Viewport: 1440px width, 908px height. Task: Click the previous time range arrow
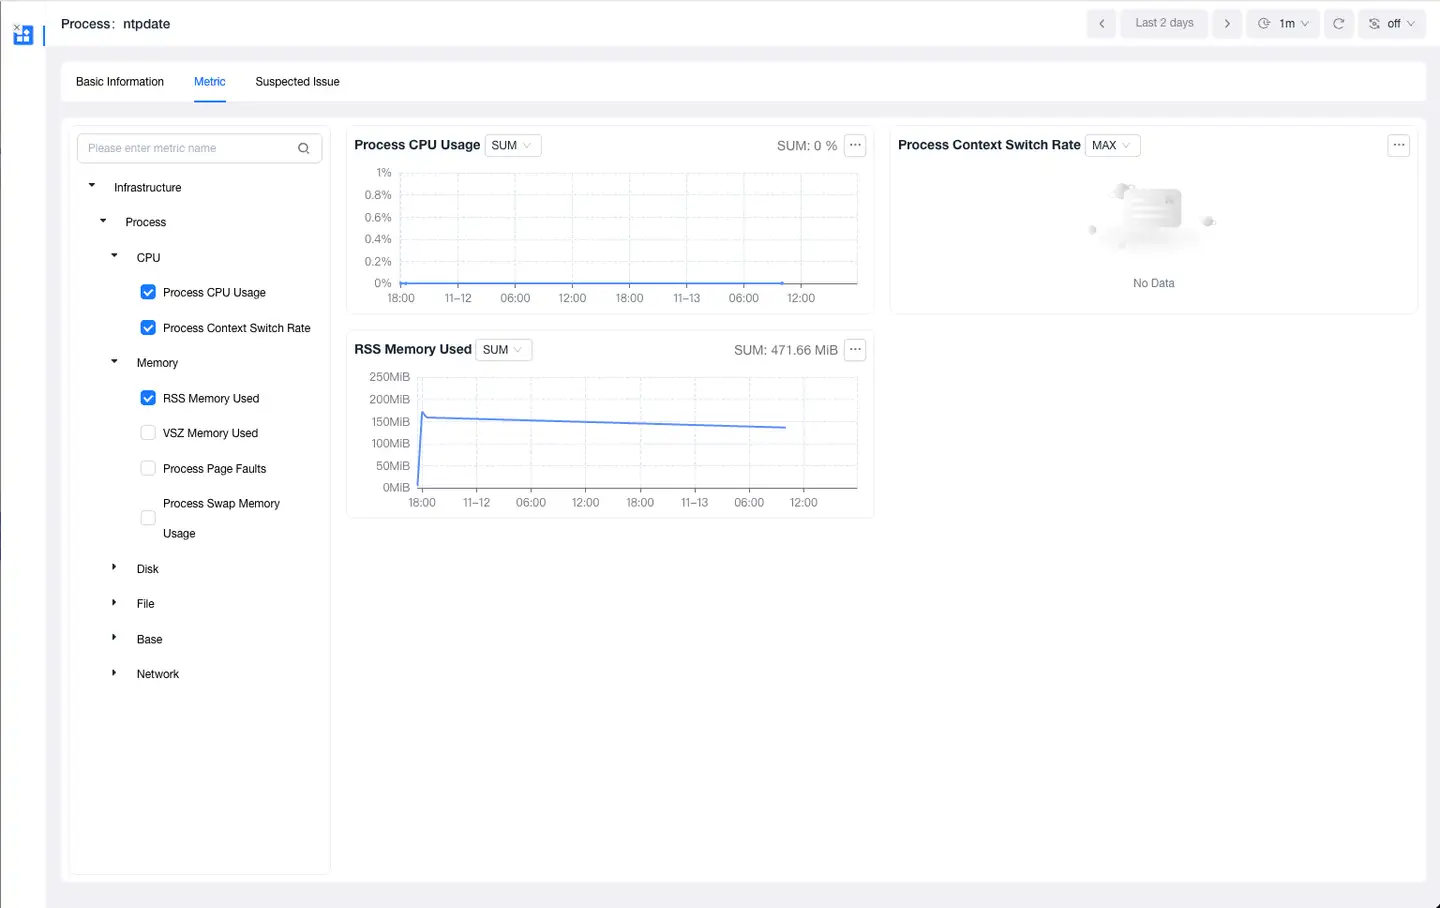pos(1101,23)
